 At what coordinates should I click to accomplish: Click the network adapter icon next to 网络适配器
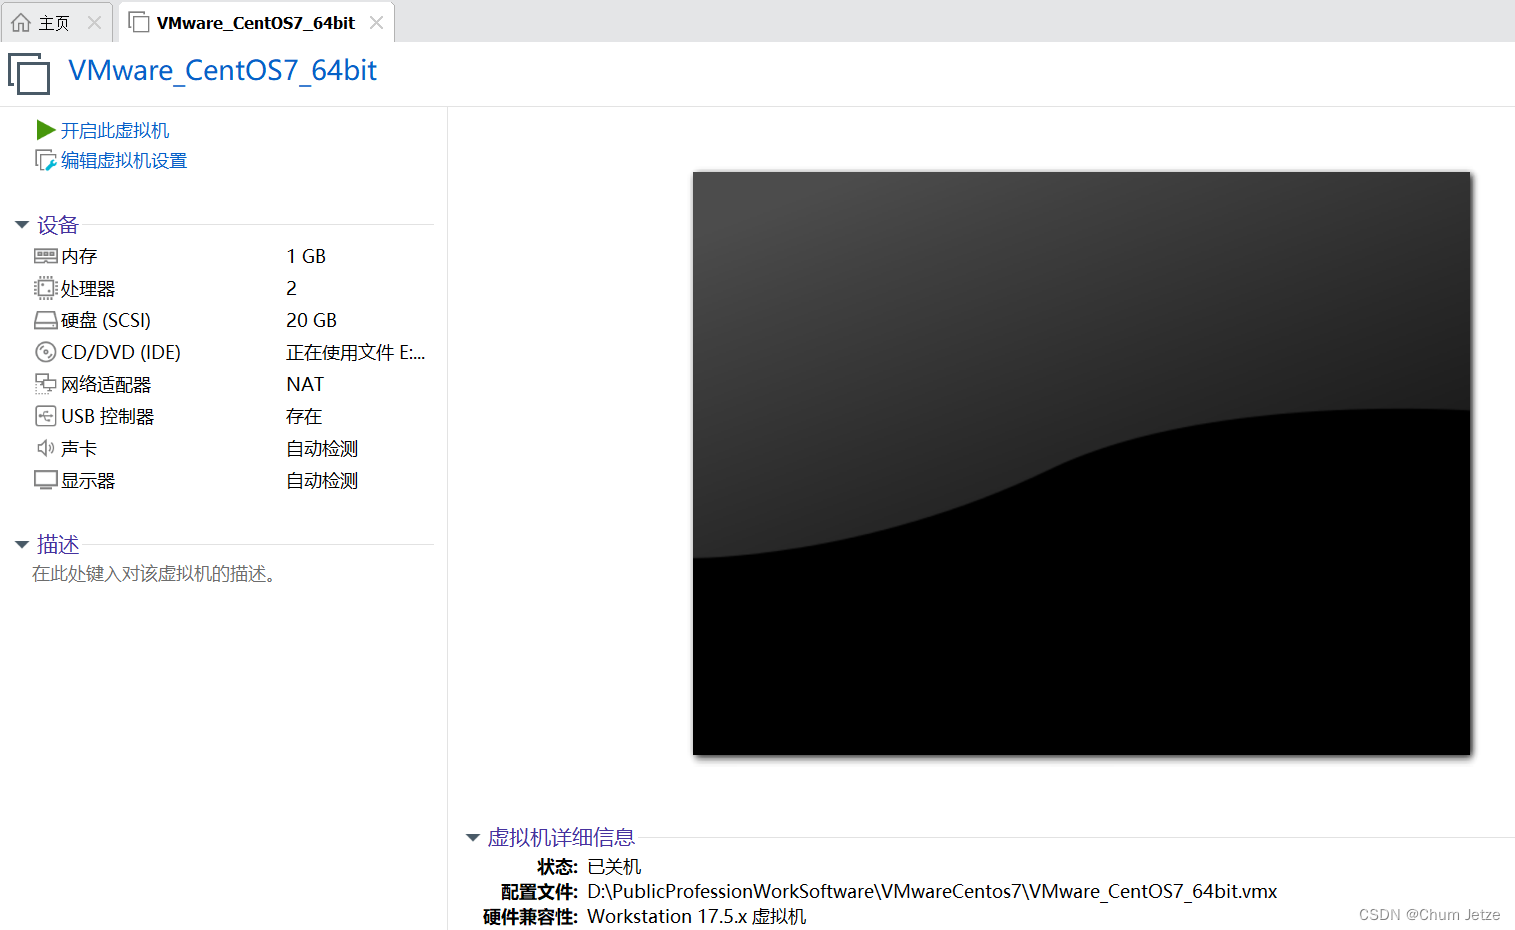pyautogui.click(x=45, y=384)
